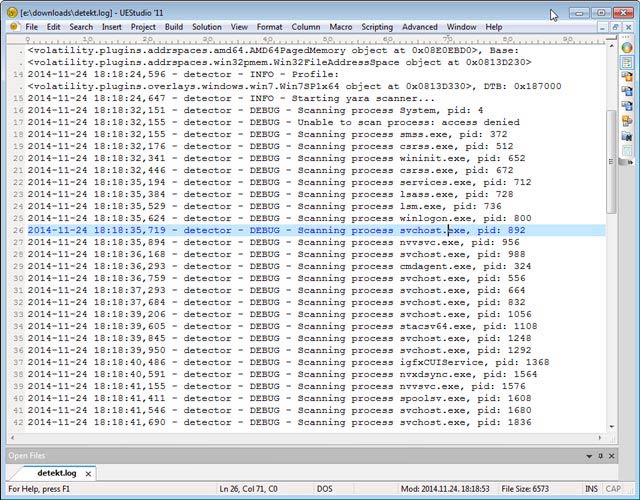Click the green list icon in right toolbar
640x500 pixels.
[627, 62]
